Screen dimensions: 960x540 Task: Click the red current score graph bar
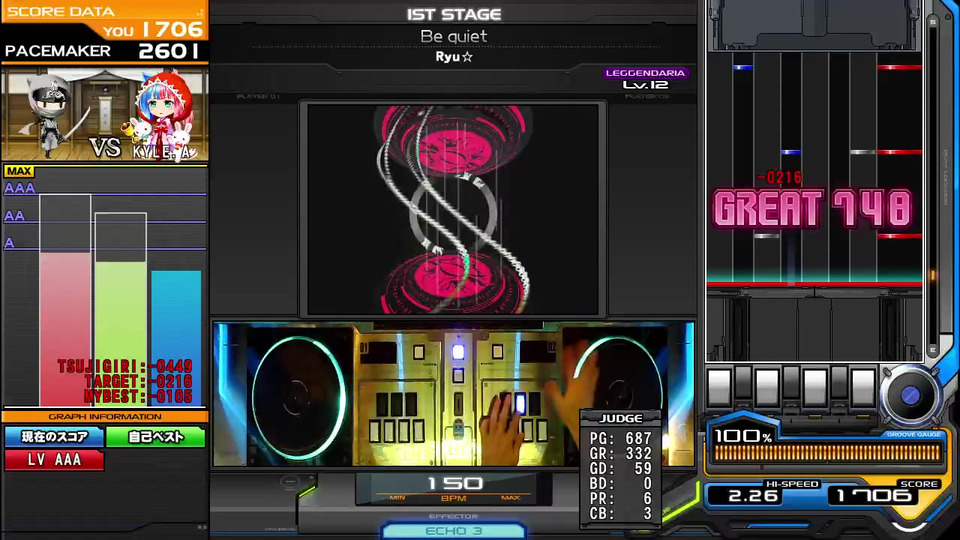point(66,329)
